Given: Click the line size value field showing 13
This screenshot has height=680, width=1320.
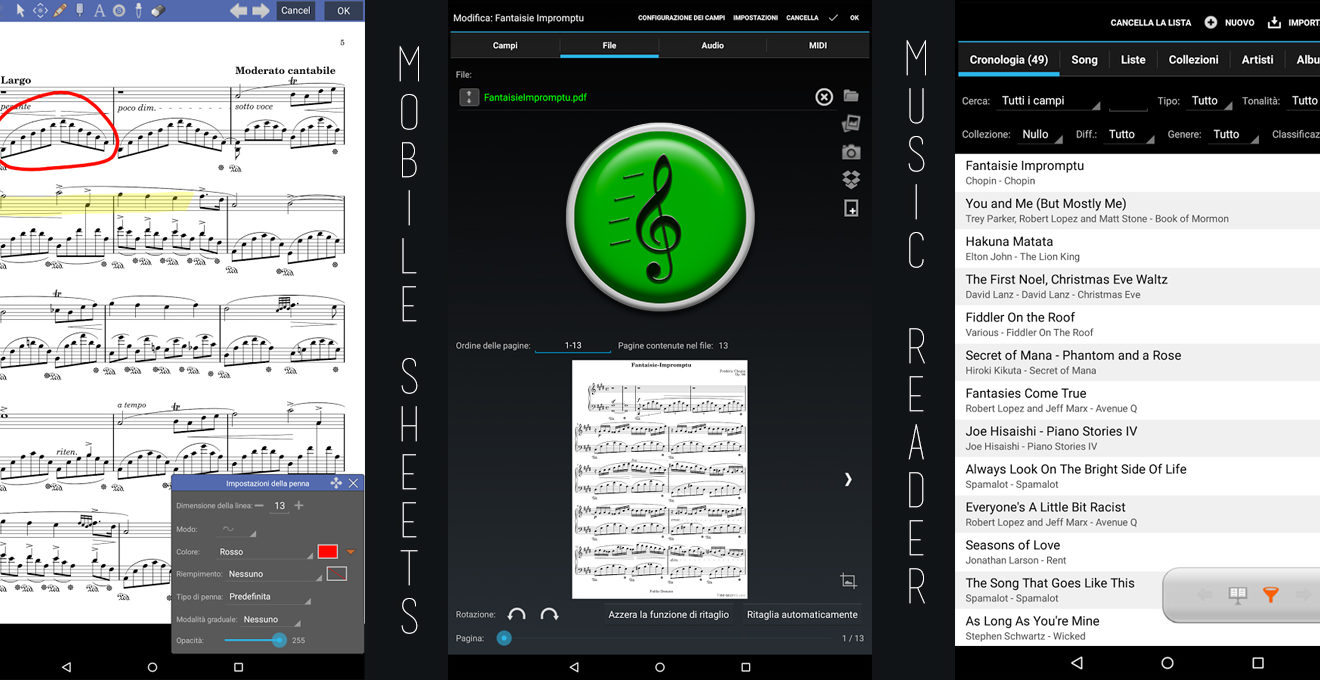Looking at the screenshot, I should point(280,506).
